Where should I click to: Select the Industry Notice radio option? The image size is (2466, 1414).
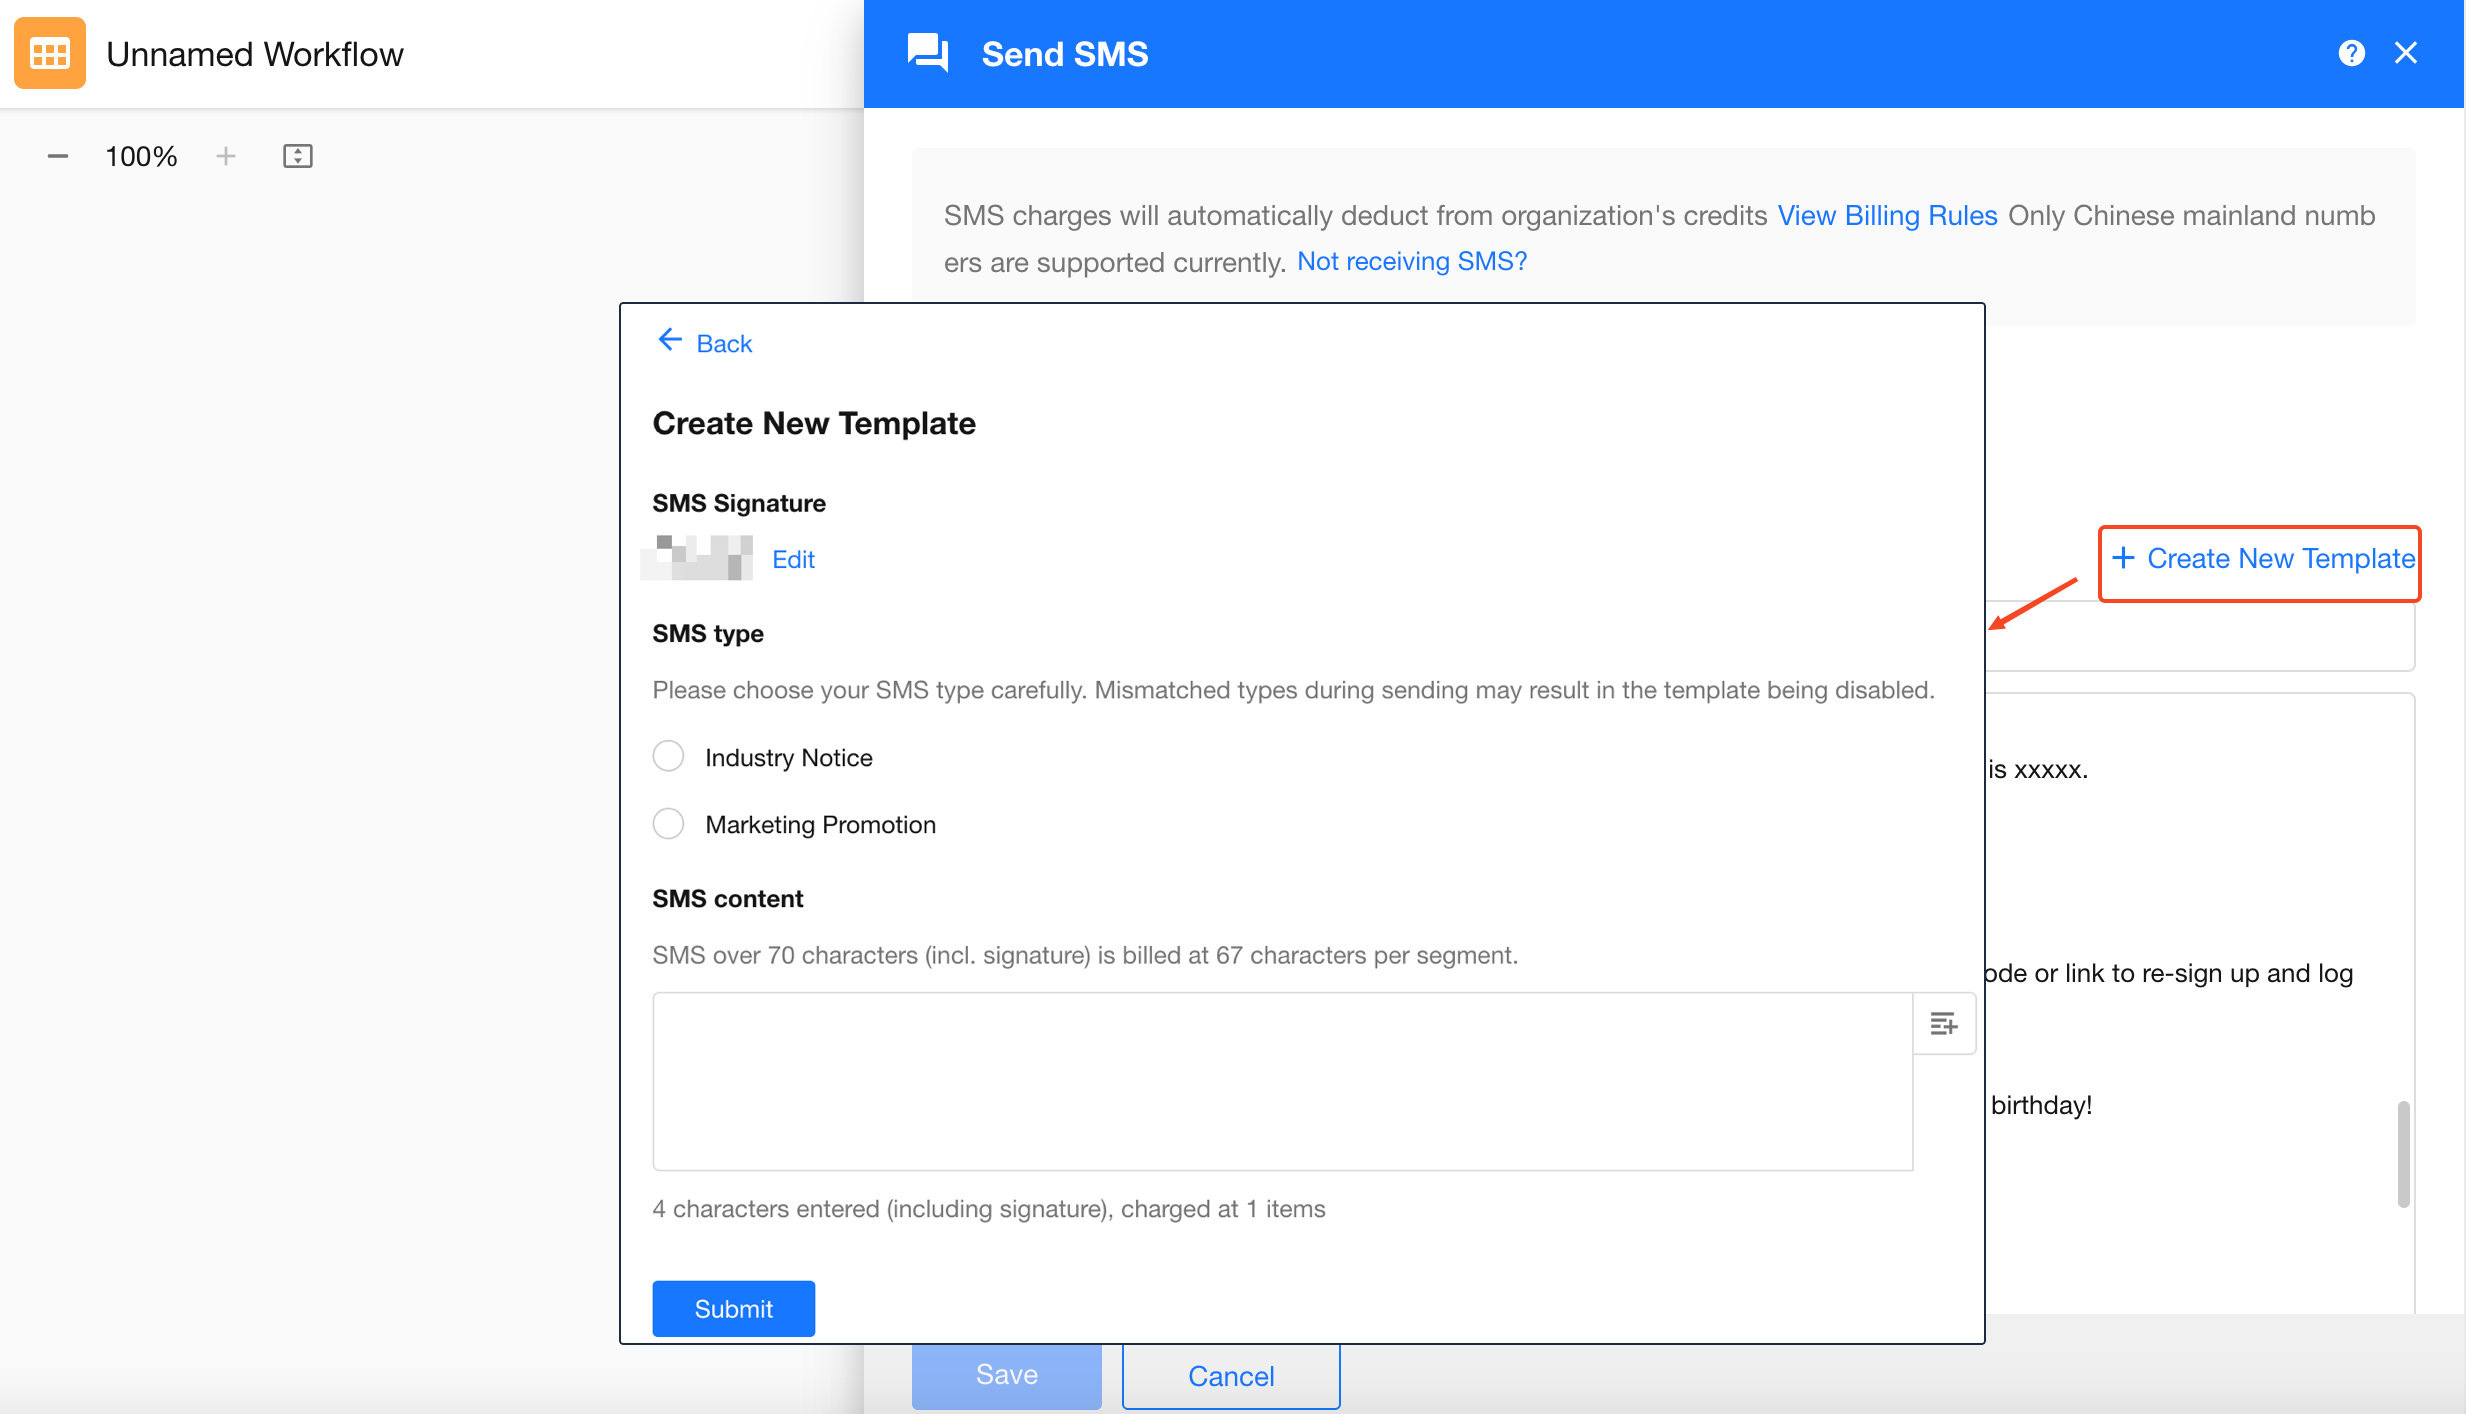(x=668, y=756)
